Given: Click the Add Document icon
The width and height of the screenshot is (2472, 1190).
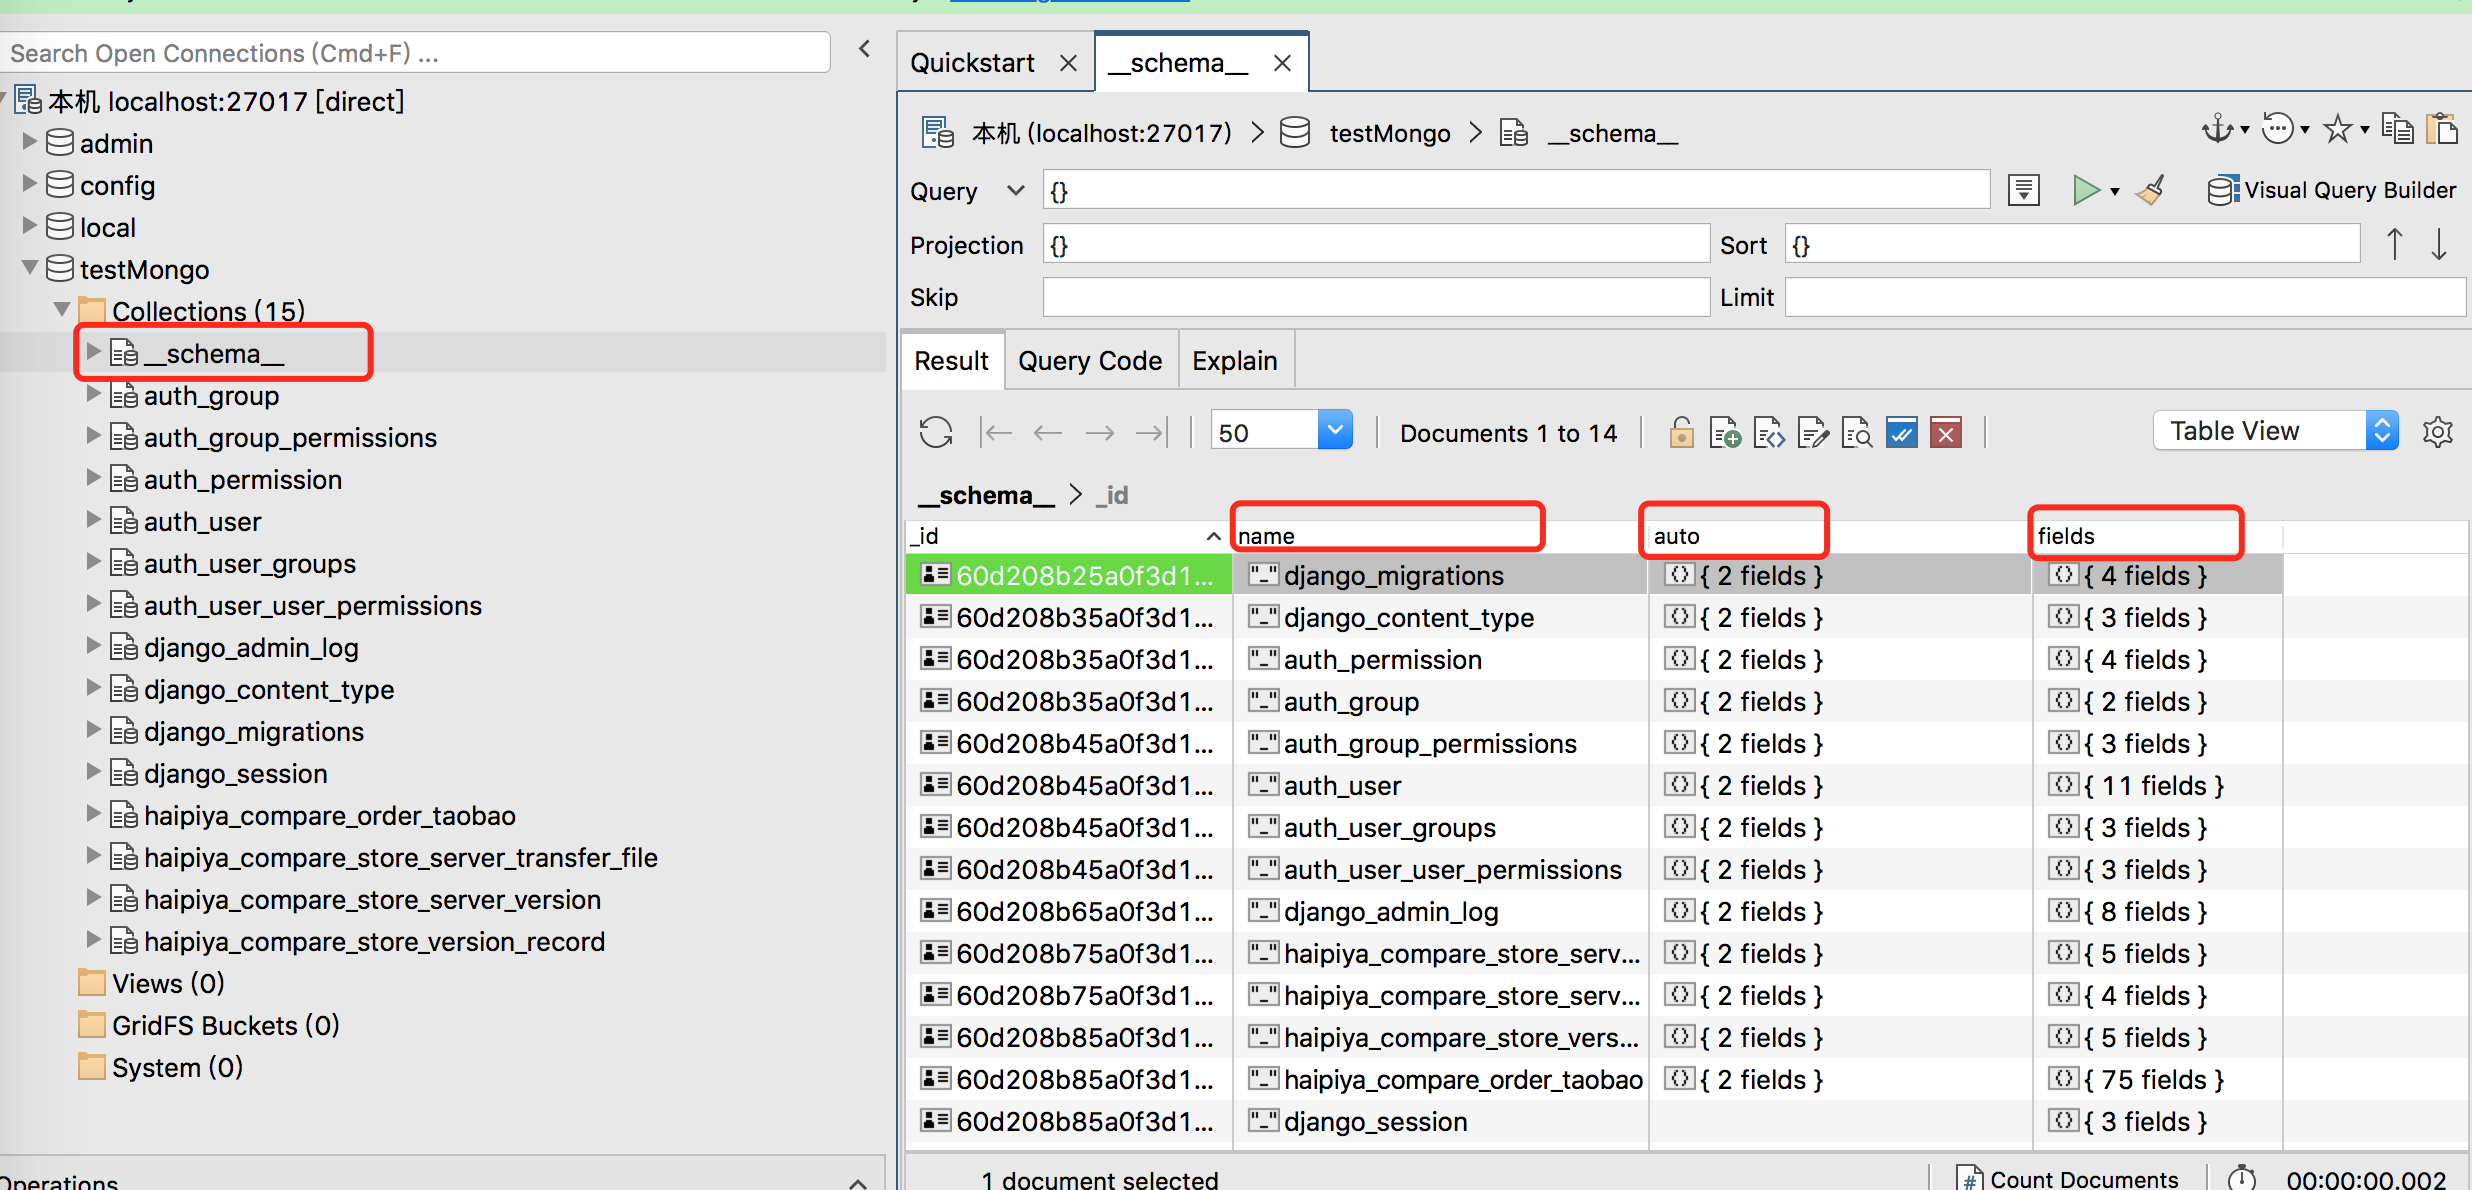Looking at the screenshot, I should [x=1725, y=432].
